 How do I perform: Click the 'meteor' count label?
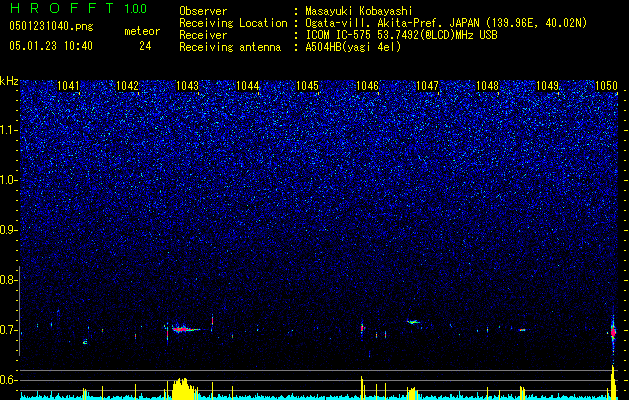coord(142,31)
